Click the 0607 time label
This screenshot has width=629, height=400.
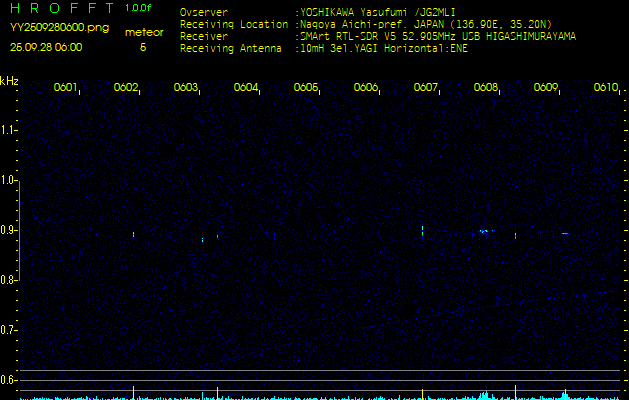pos(426,87)
